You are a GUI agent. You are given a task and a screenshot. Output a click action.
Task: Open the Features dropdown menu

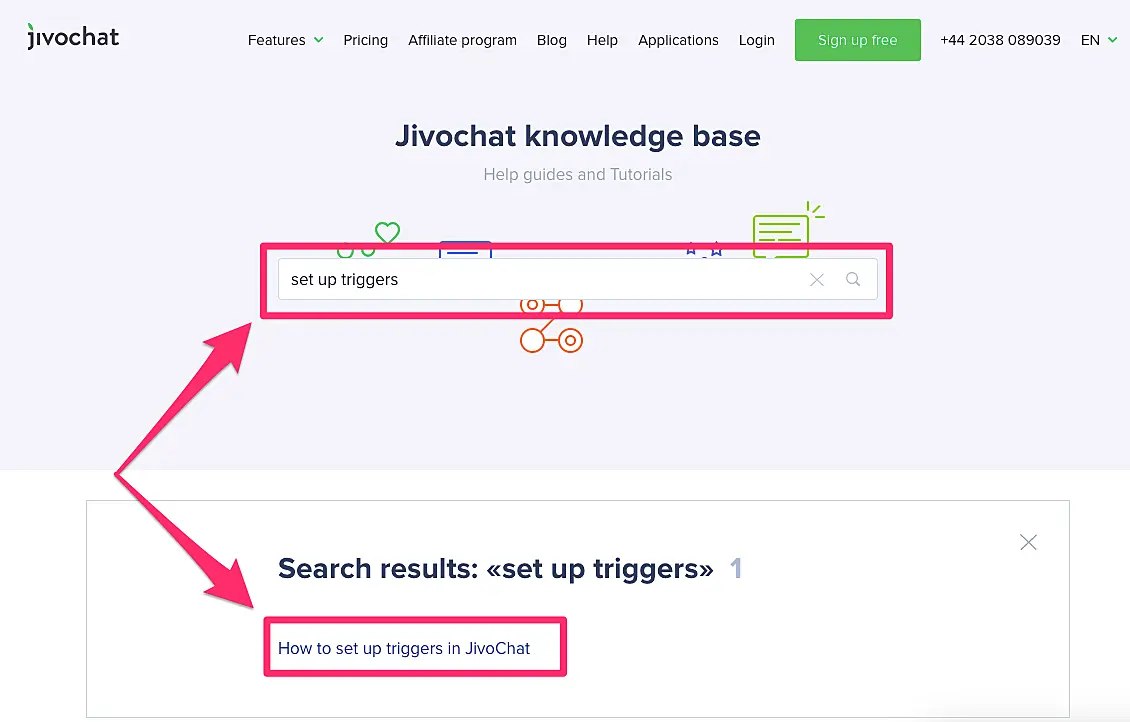click(277, 40)
